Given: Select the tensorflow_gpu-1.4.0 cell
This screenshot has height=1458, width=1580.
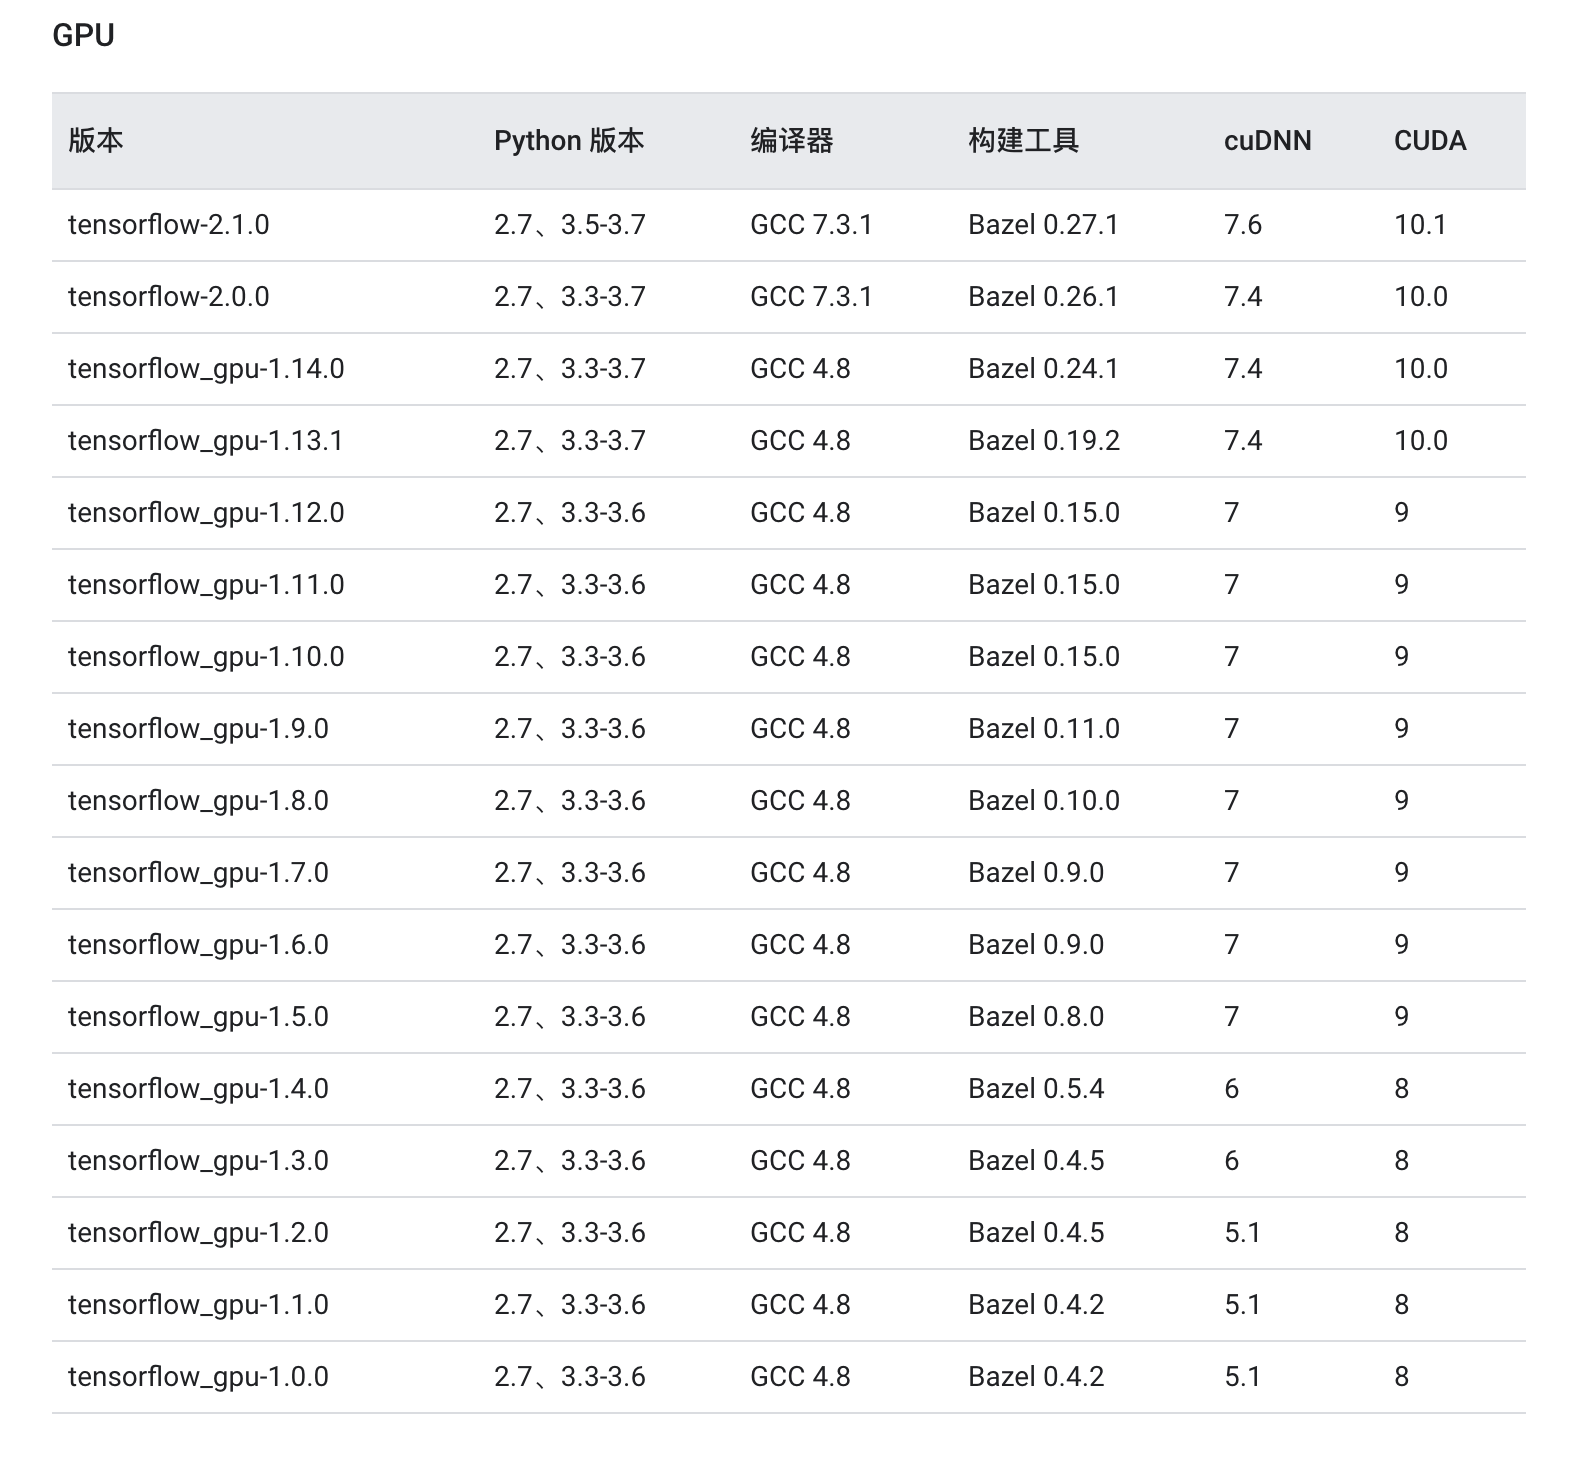Looking at the screenshot, I should click(x=198, y=1089).
